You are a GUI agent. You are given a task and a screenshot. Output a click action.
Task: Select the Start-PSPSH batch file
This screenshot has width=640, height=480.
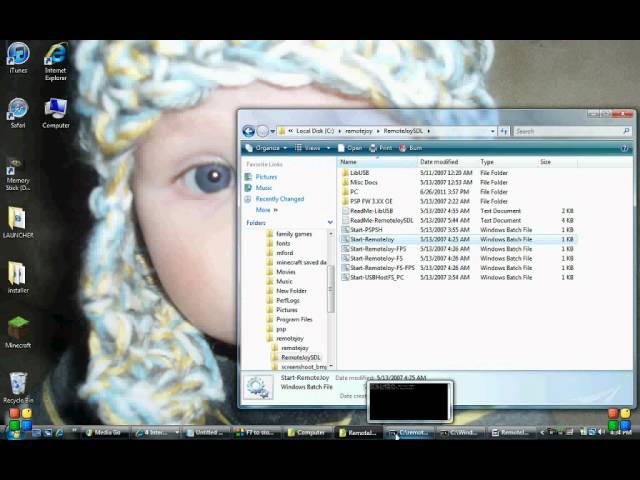pyautogui.click(x=362, y=230)
